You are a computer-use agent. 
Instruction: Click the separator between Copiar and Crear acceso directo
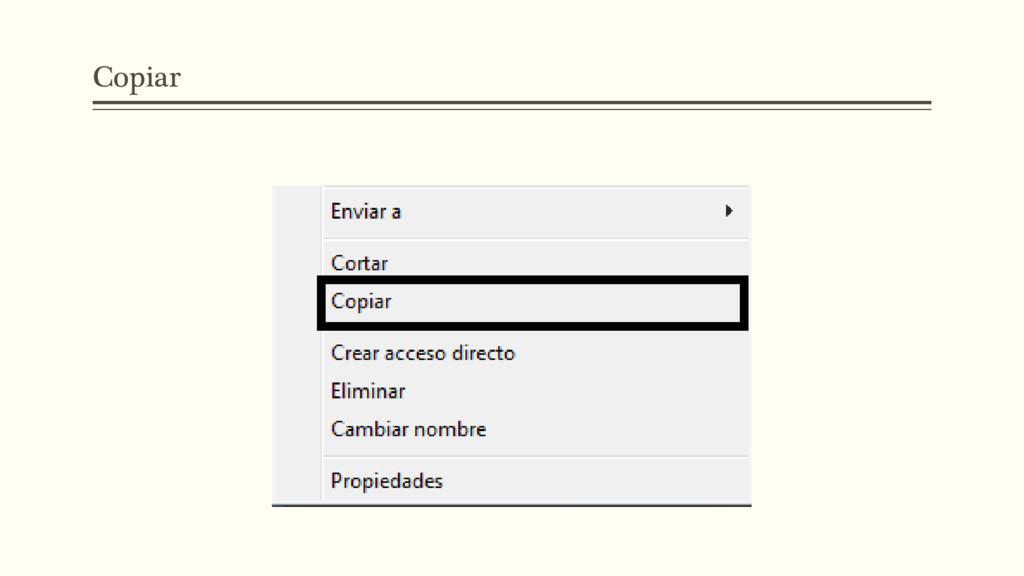[x=535, y=334]
